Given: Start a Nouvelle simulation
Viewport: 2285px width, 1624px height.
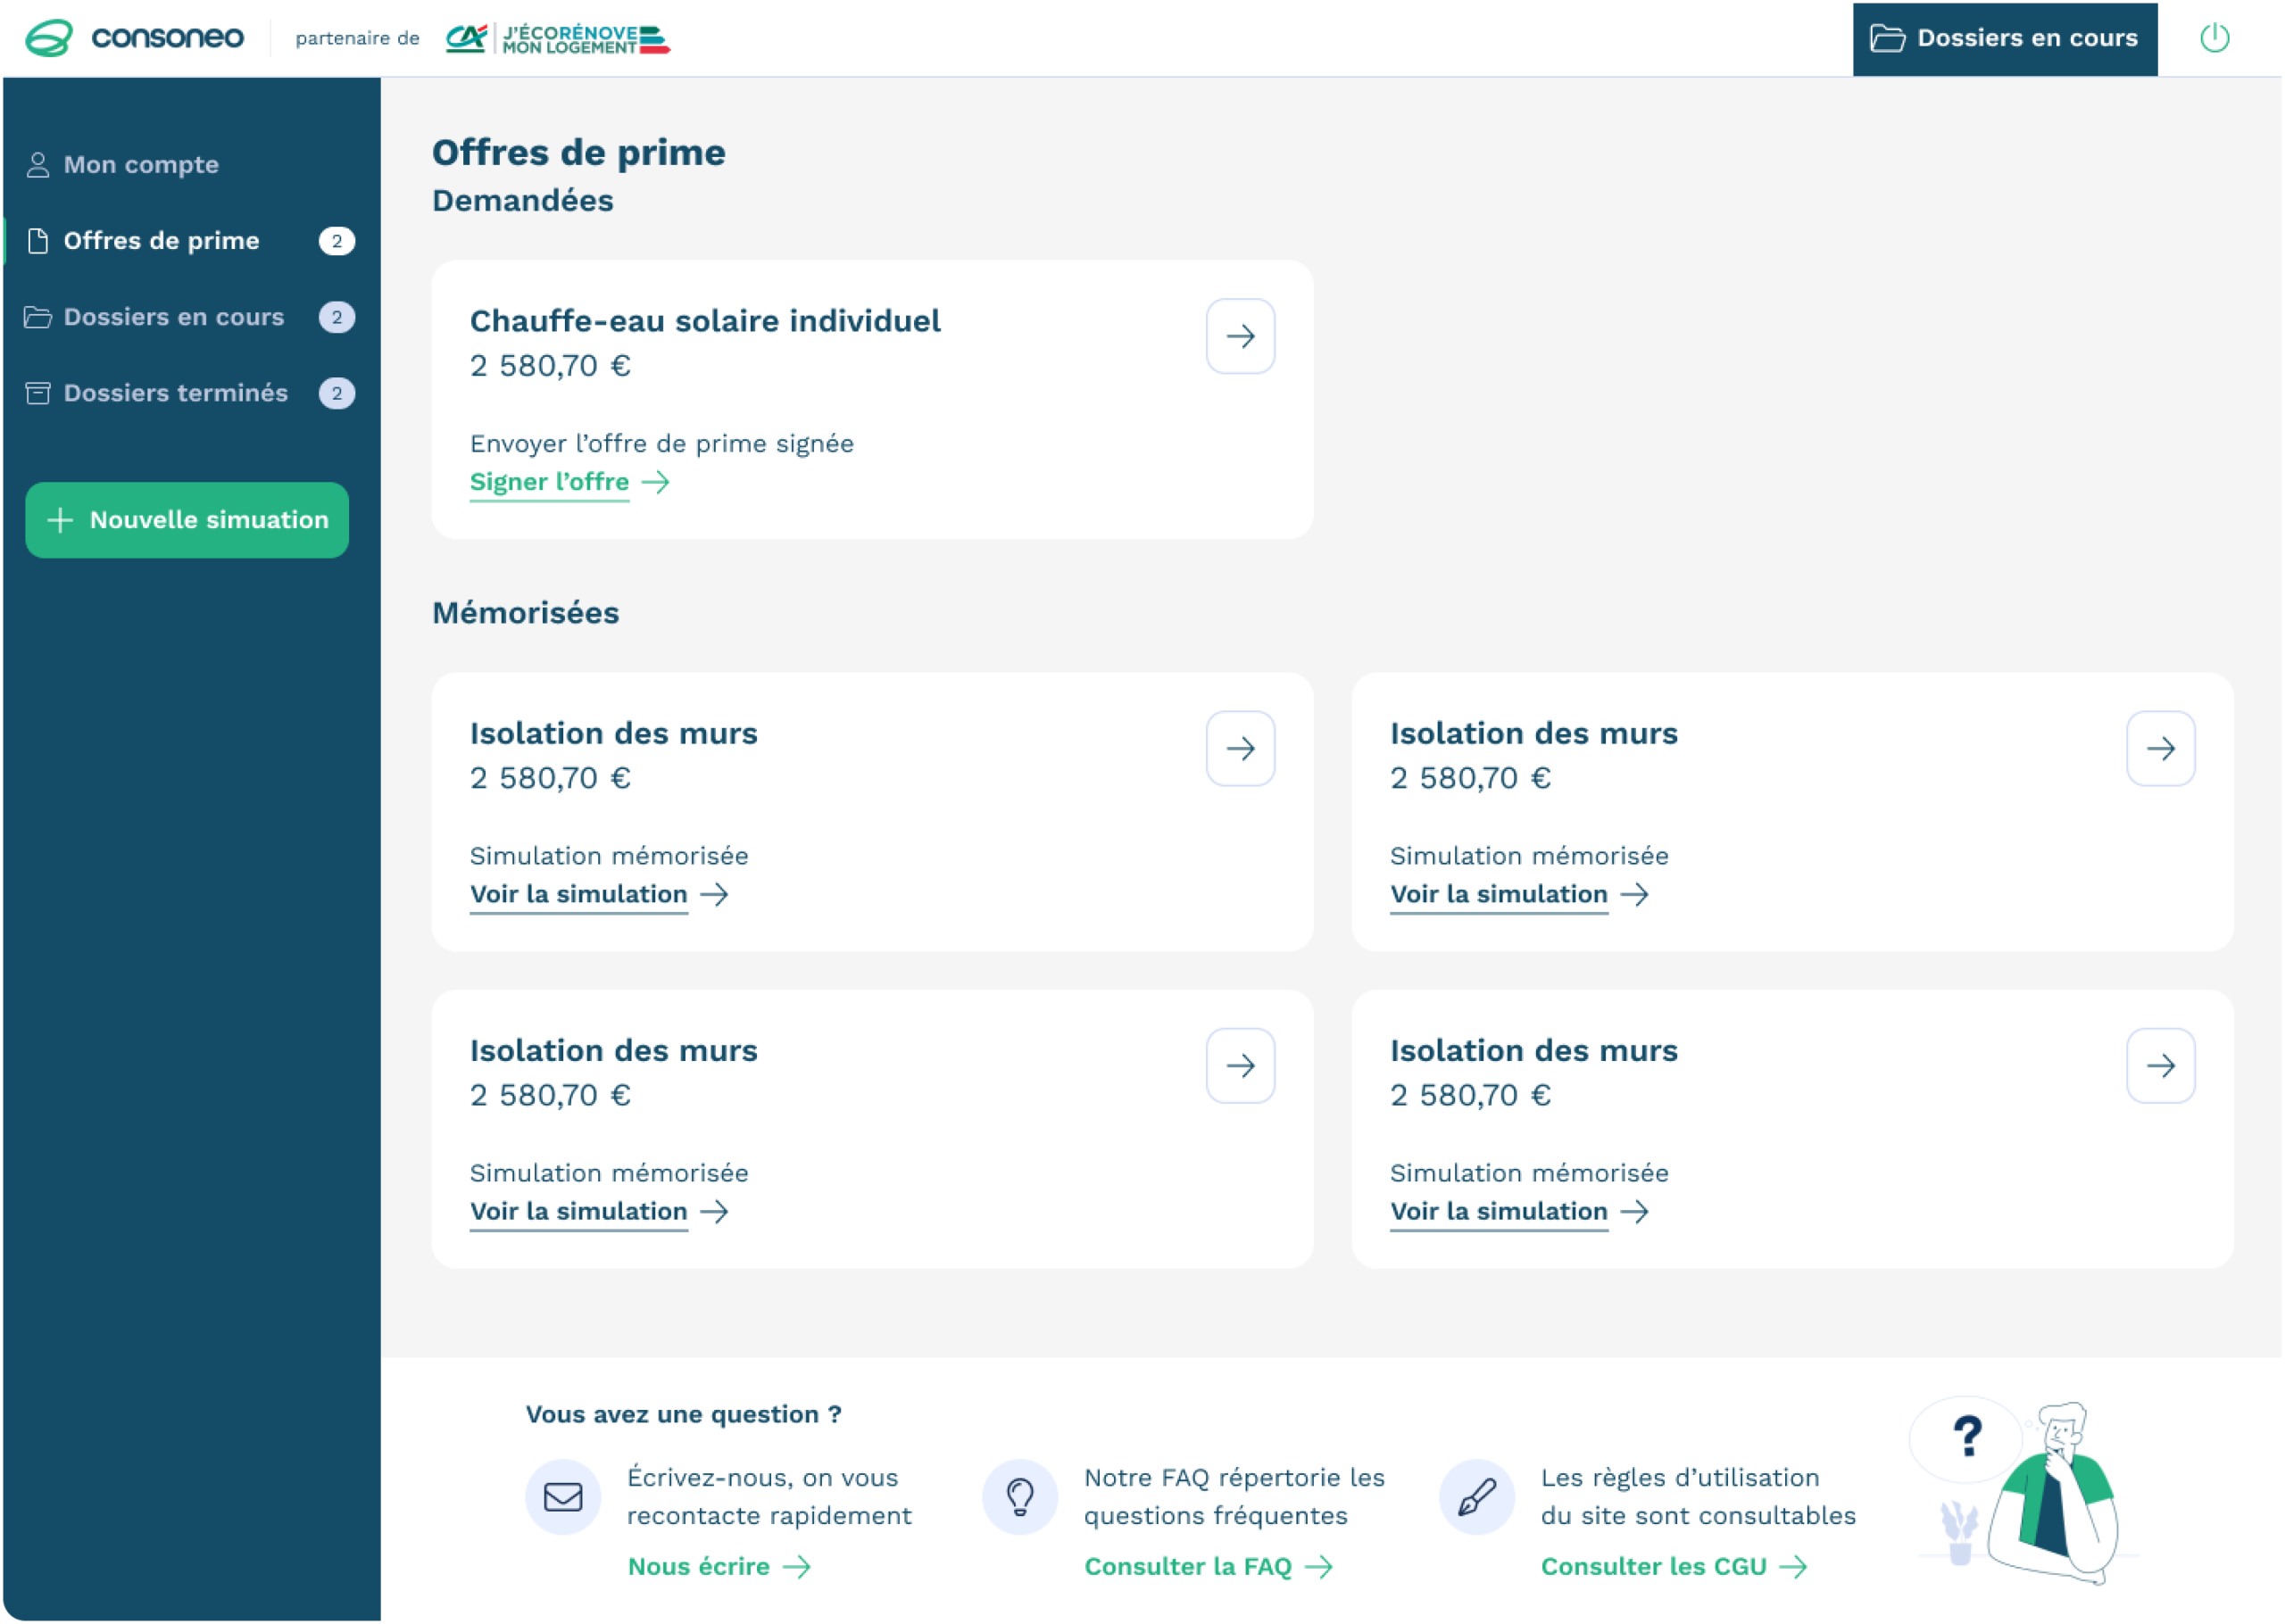Looking at the screenshot, I should (187, 520).
